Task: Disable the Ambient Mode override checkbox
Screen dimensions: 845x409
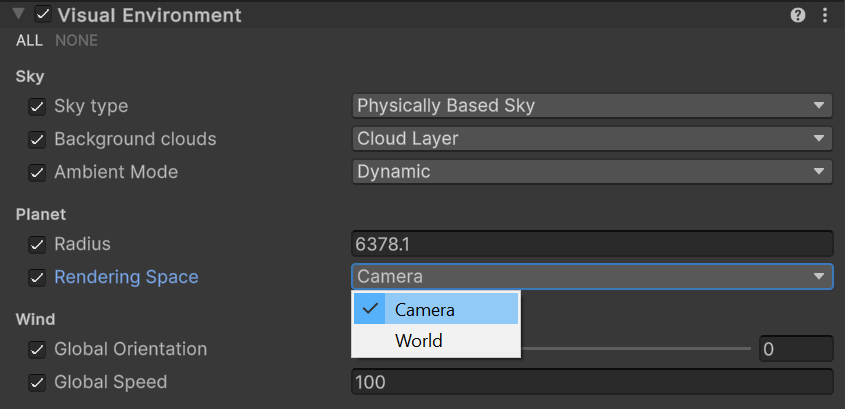Action: pyautogui.click(x=37, y=172)
